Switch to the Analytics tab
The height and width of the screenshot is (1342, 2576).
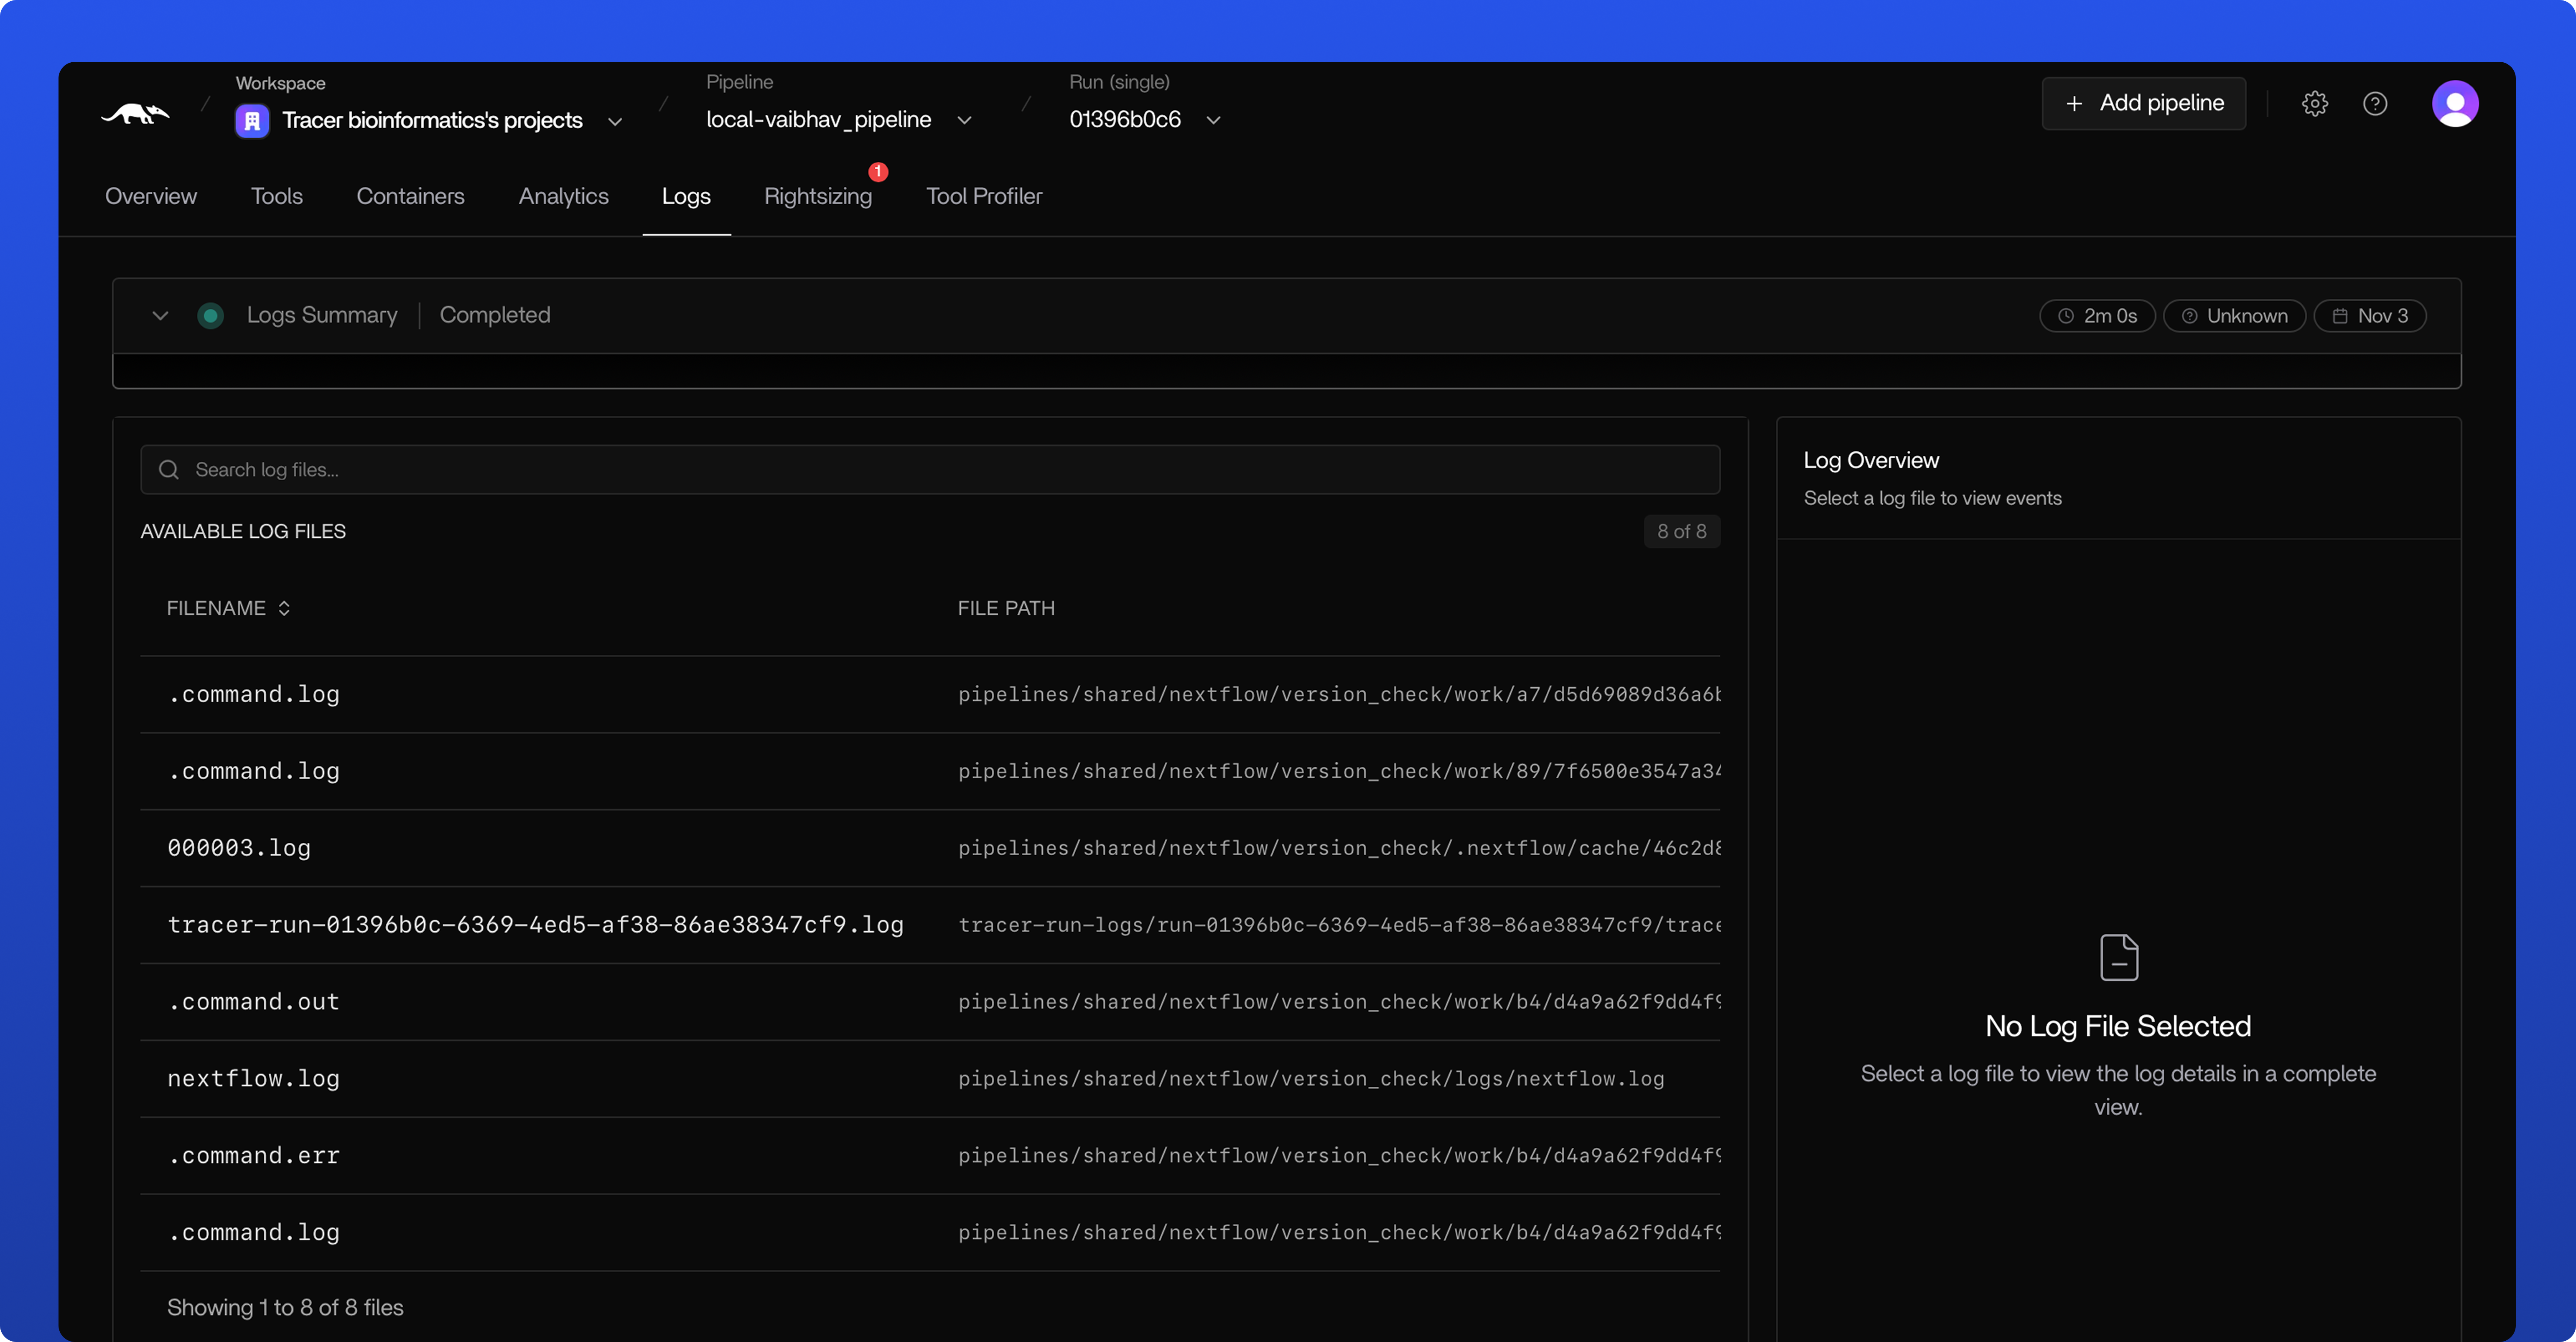click(x=563, y=196)
